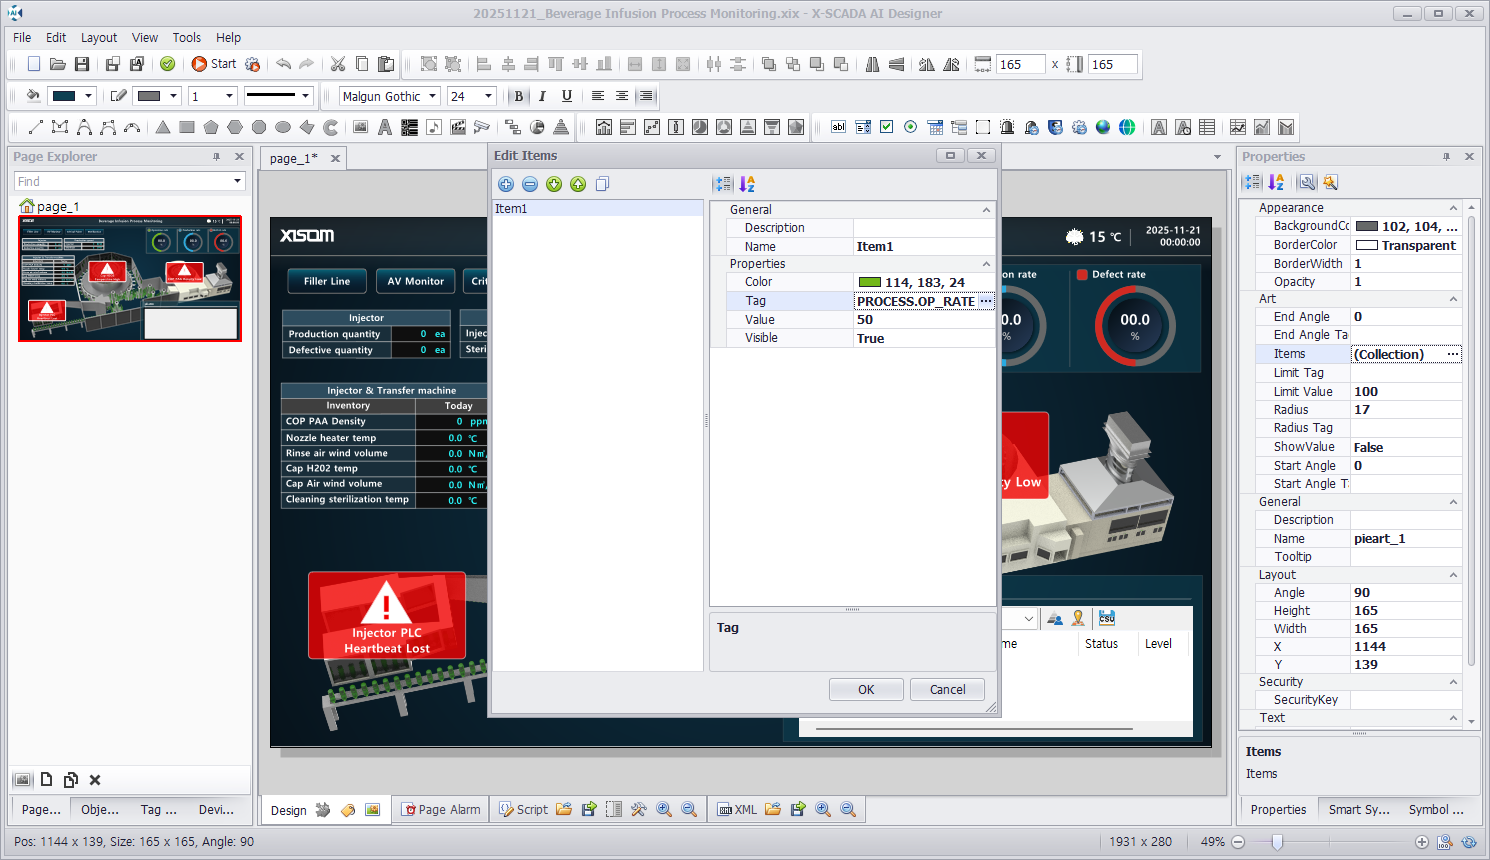The image size is (1490, 860).
Task: Sort properties alphabetically in Edit Items dialog
Action: pyautogui.click(x=747, y=184)
